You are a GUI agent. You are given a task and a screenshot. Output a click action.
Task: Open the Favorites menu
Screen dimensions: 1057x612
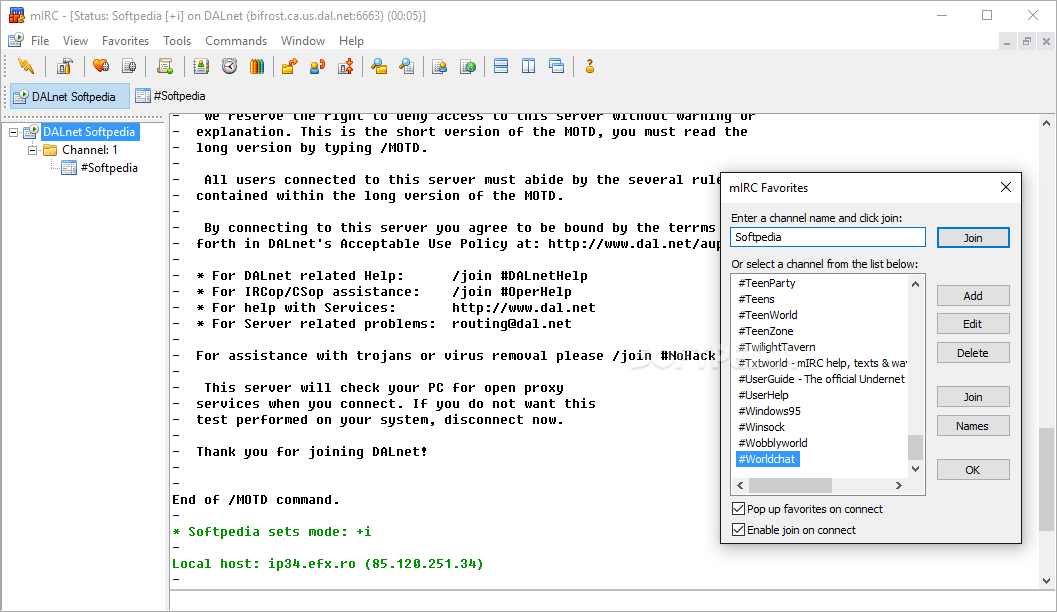[125, 40]
